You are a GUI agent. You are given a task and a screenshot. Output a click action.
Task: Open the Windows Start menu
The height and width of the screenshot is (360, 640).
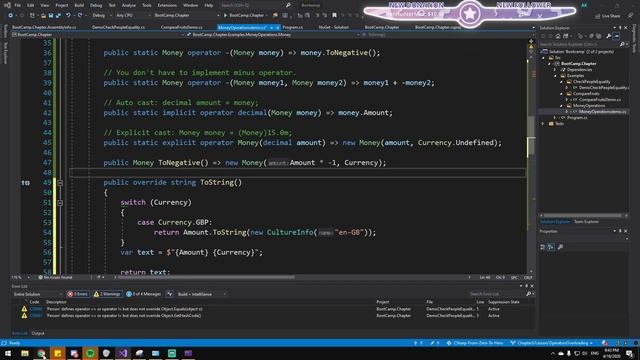(8, 353)
